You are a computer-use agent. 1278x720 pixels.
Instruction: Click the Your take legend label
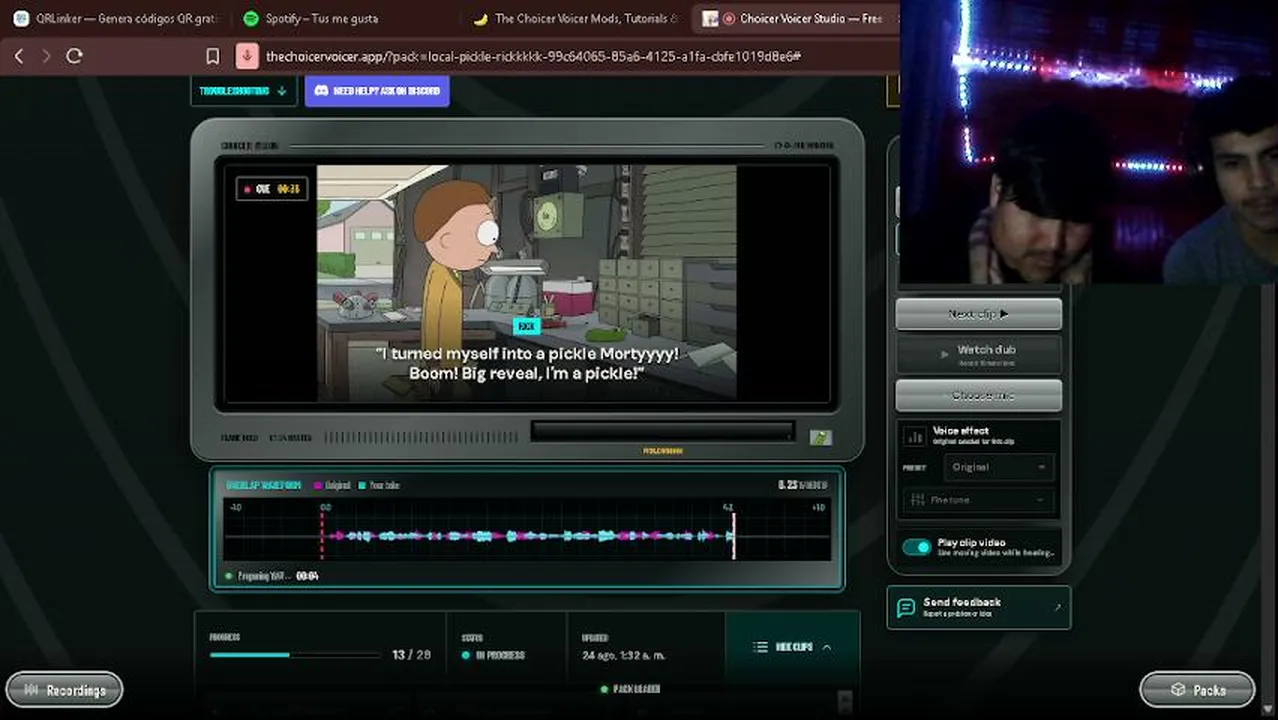coord(384,485)
